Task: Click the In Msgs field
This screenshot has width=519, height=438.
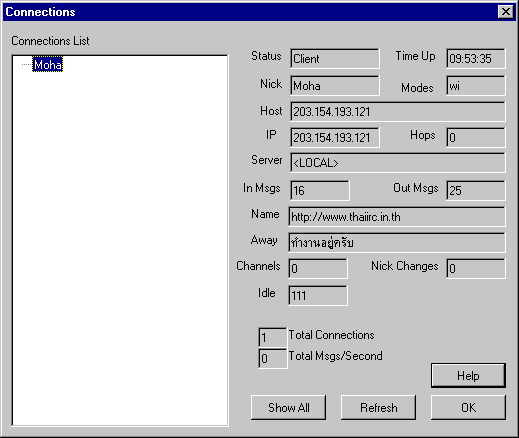Action: pyautogui.click(x=320, y=190)
